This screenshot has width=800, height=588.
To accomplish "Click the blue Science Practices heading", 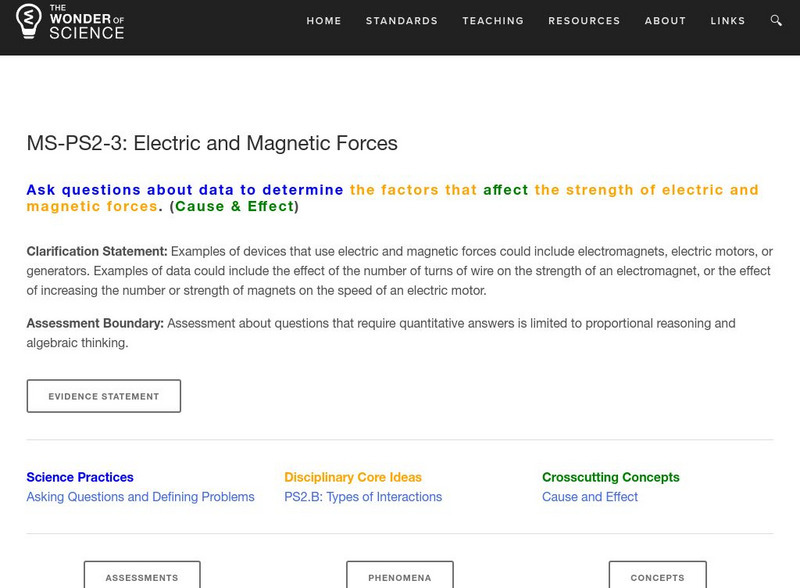I will click(80, 477).
